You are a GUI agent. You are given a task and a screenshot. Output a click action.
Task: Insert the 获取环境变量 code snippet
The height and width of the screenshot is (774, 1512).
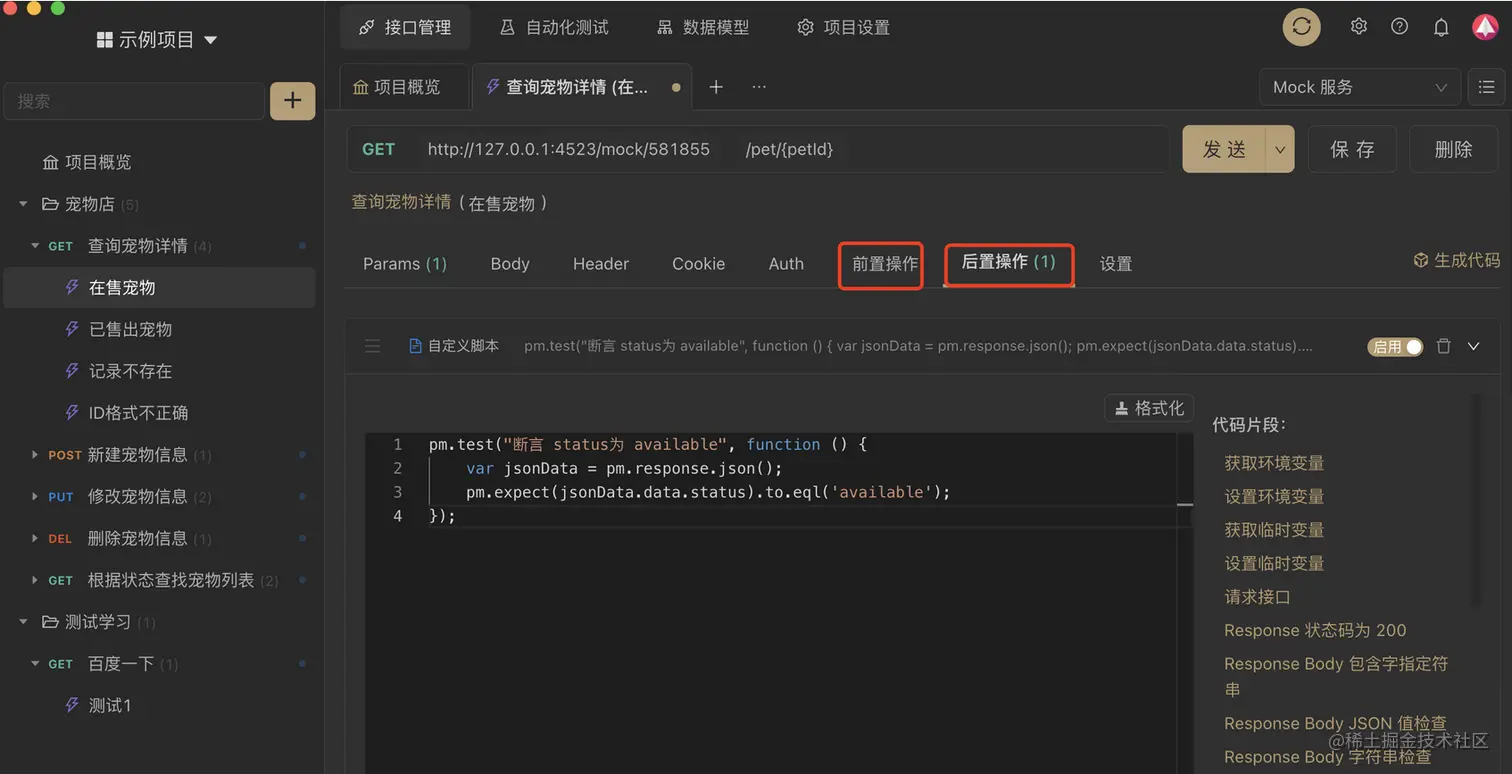[x=1274, y=463]
